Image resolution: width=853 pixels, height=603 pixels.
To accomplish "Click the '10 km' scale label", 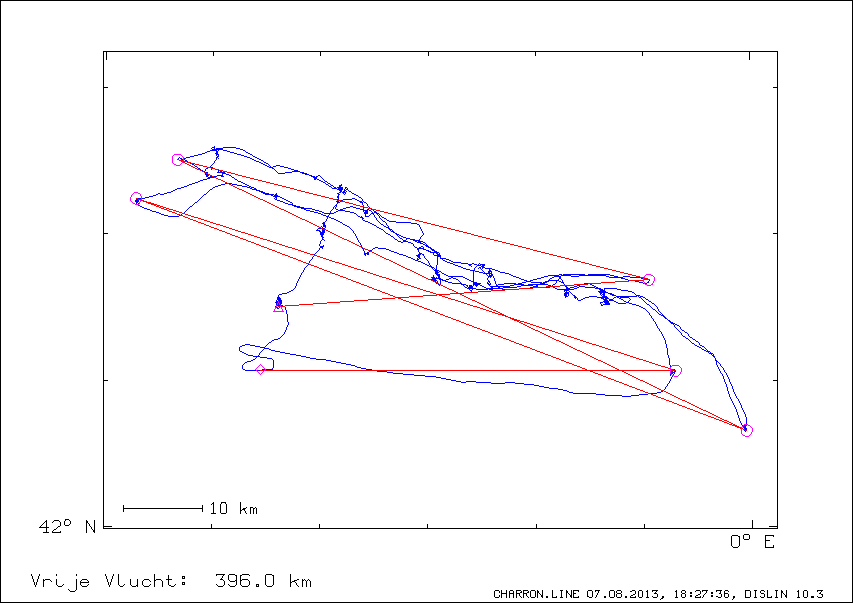I will [233, 509].
